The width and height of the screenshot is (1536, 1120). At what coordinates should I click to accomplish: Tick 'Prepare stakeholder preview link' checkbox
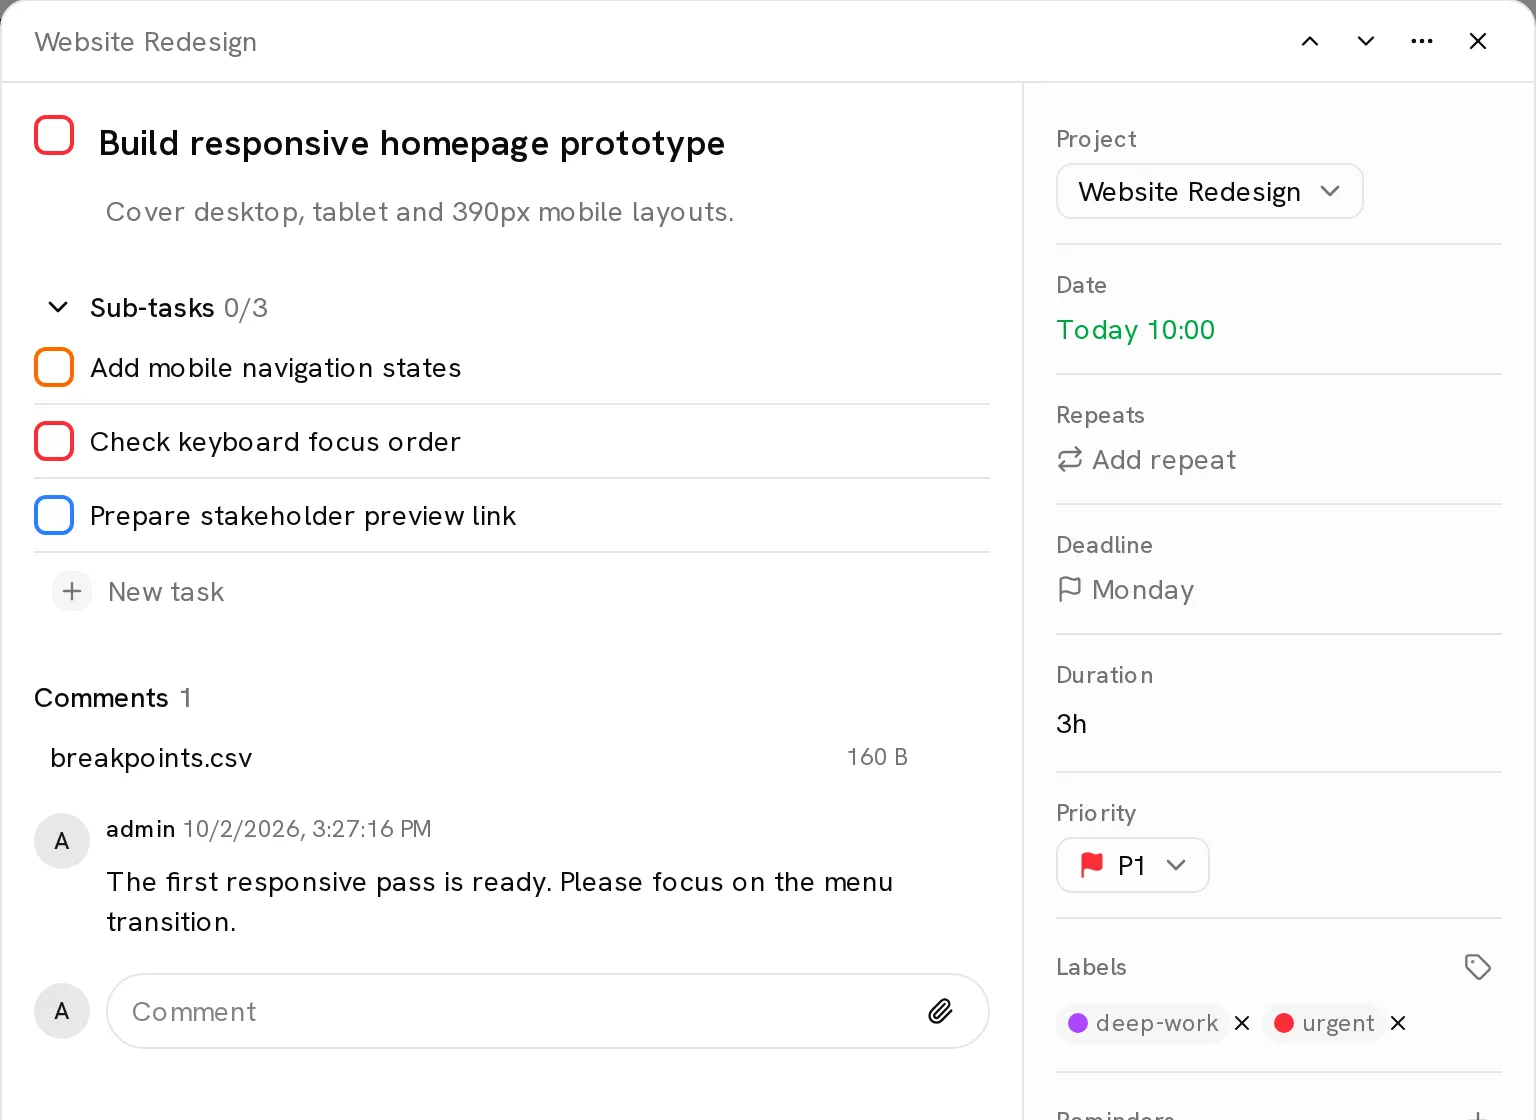tap(54, 515)
